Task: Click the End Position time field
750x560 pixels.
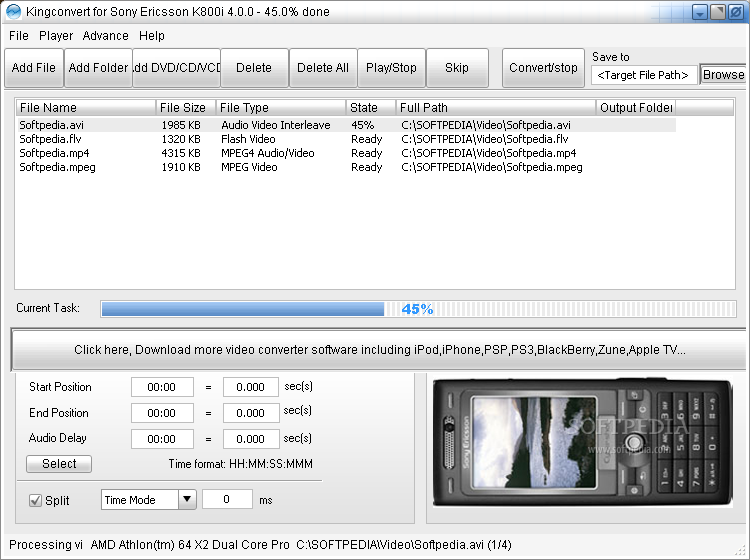Action: coord(162,413)
